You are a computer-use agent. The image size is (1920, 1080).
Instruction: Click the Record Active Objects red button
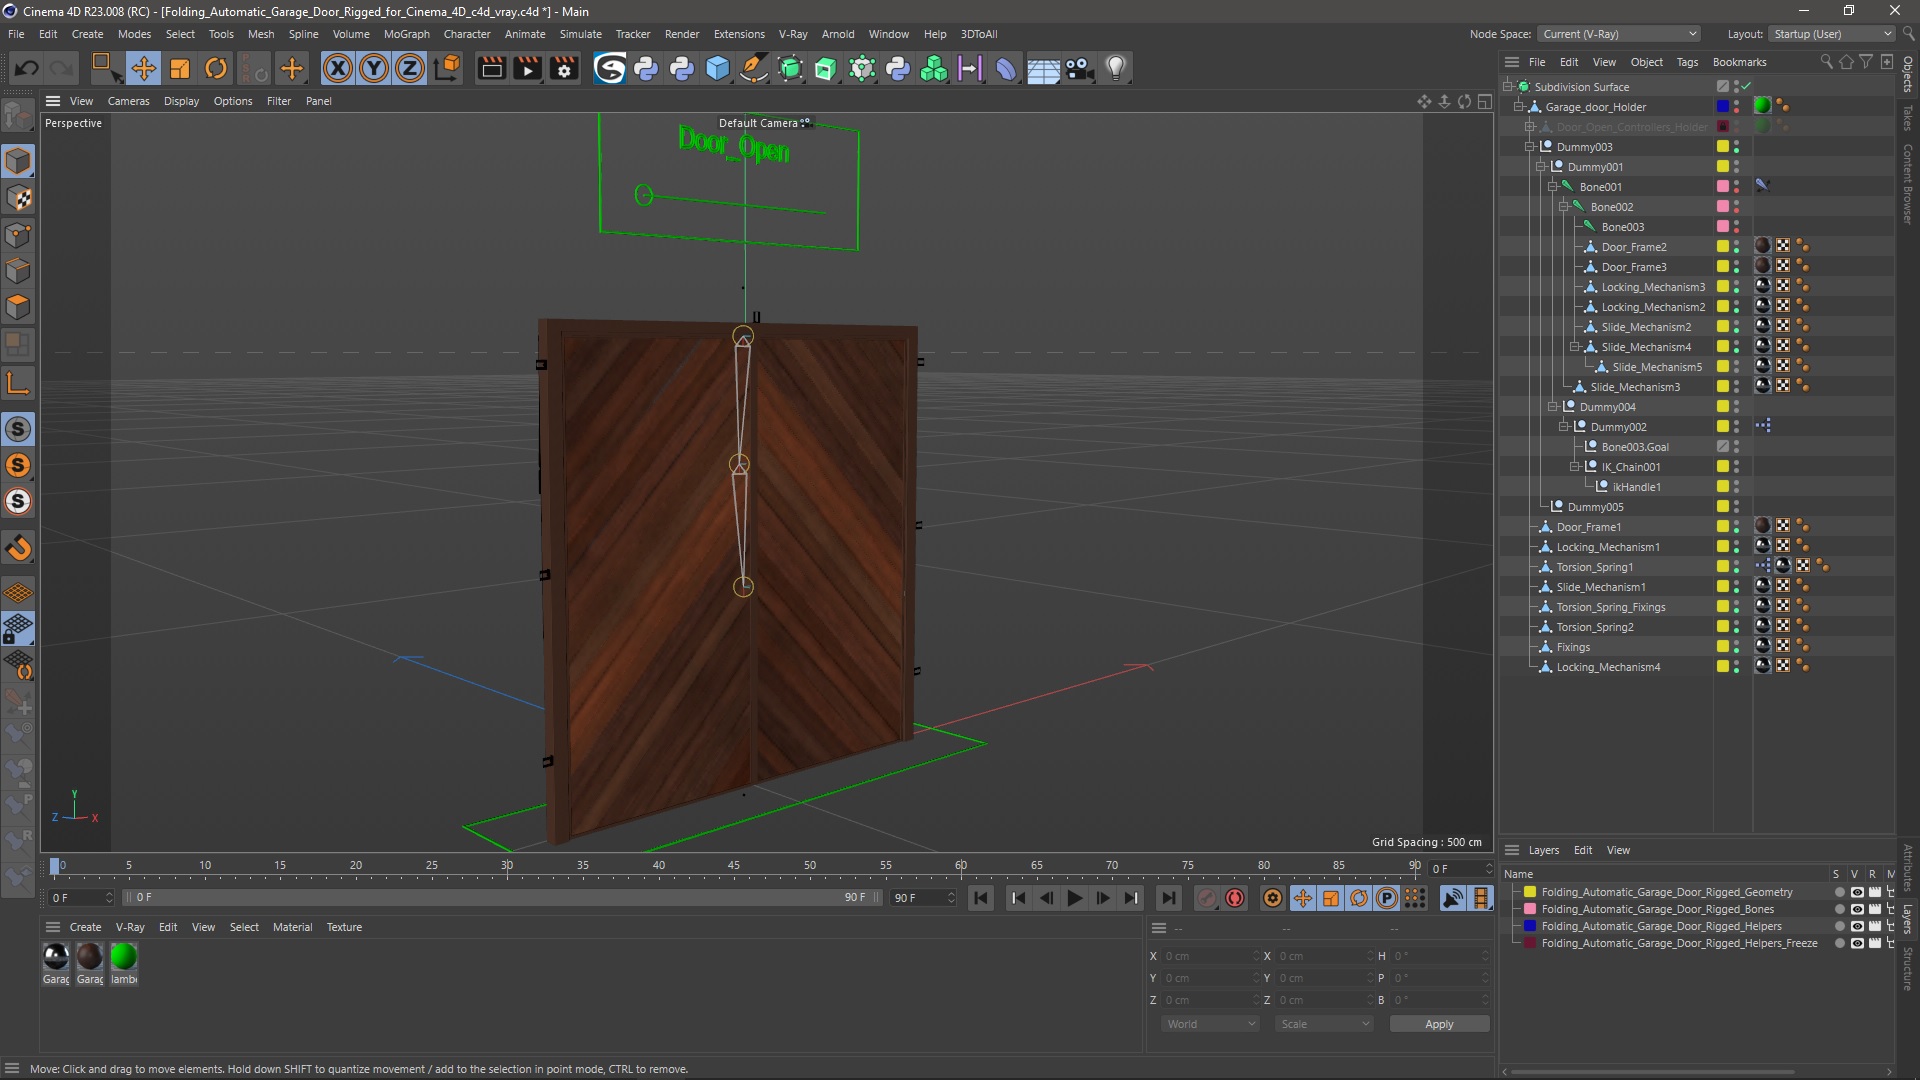[1207, 898]
